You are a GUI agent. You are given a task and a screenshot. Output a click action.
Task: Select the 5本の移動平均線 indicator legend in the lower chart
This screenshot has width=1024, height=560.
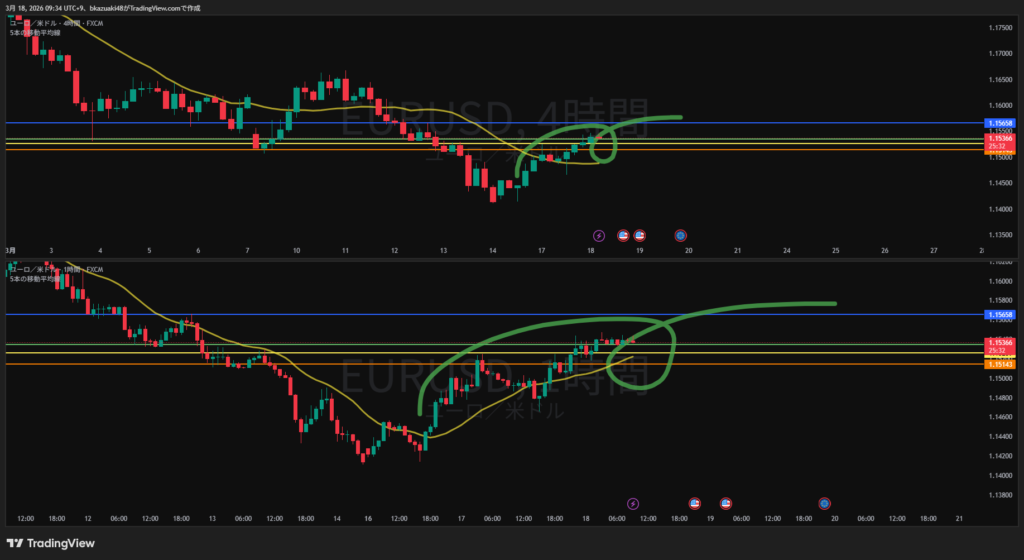point(34,279)
